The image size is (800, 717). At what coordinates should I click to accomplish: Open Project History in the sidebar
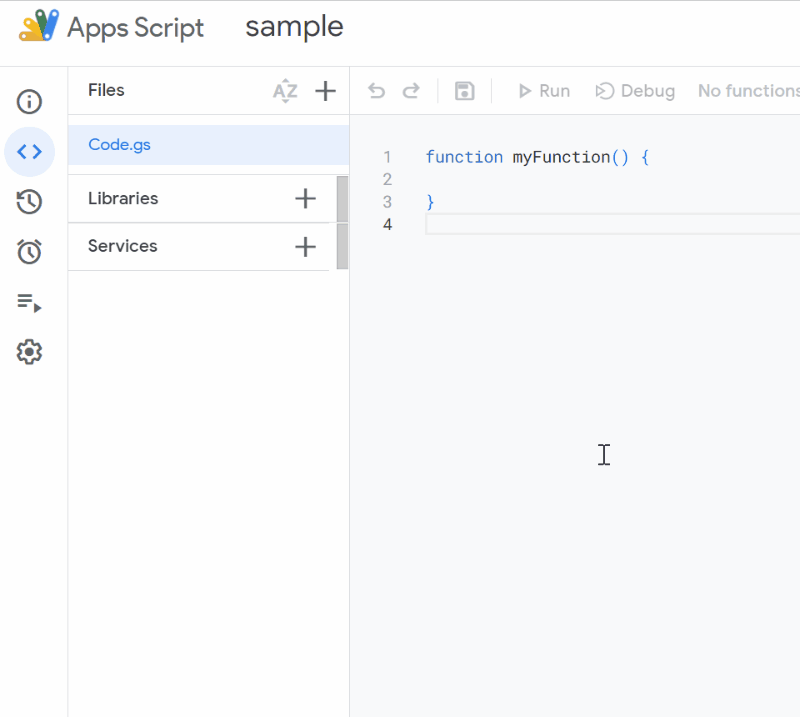(x=30, y=202)
